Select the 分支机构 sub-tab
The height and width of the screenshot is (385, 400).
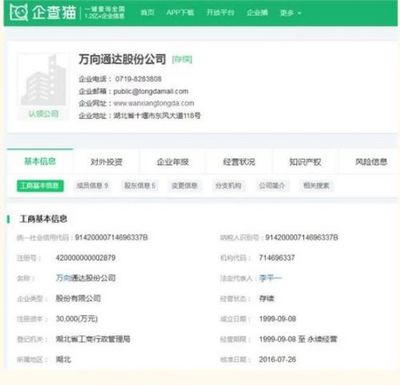(x=228, y=186)
